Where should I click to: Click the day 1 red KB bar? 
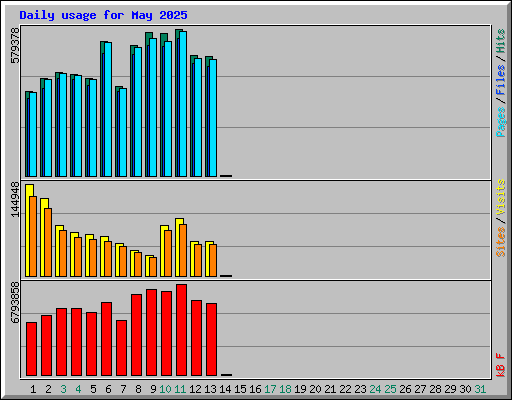tap(31, 349)
